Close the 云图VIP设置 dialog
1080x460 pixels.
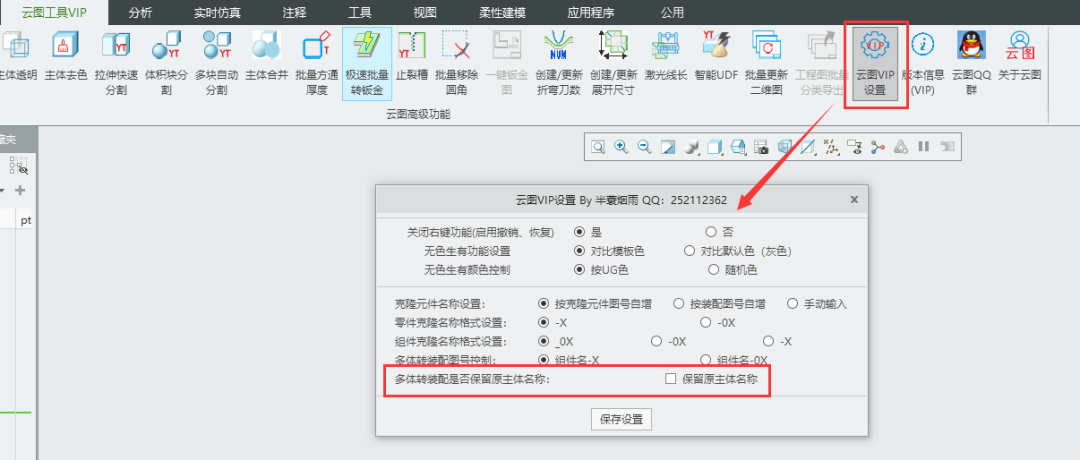tap(854, 200)
